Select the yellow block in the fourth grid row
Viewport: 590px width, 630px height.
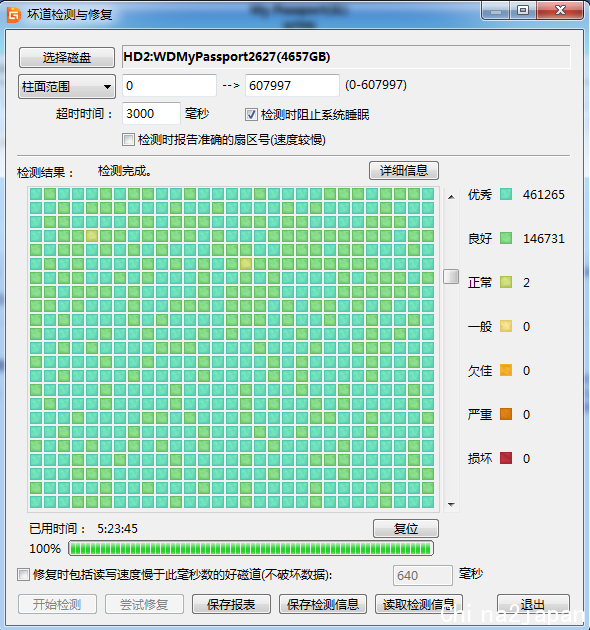click(x=92, y=236)
